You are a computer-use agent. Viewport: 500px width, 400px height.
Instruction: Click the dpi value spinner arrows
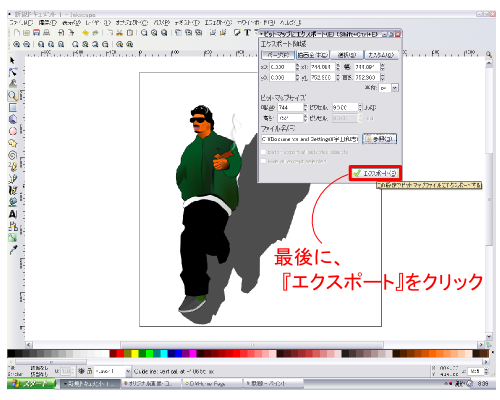tap(360, 107)
